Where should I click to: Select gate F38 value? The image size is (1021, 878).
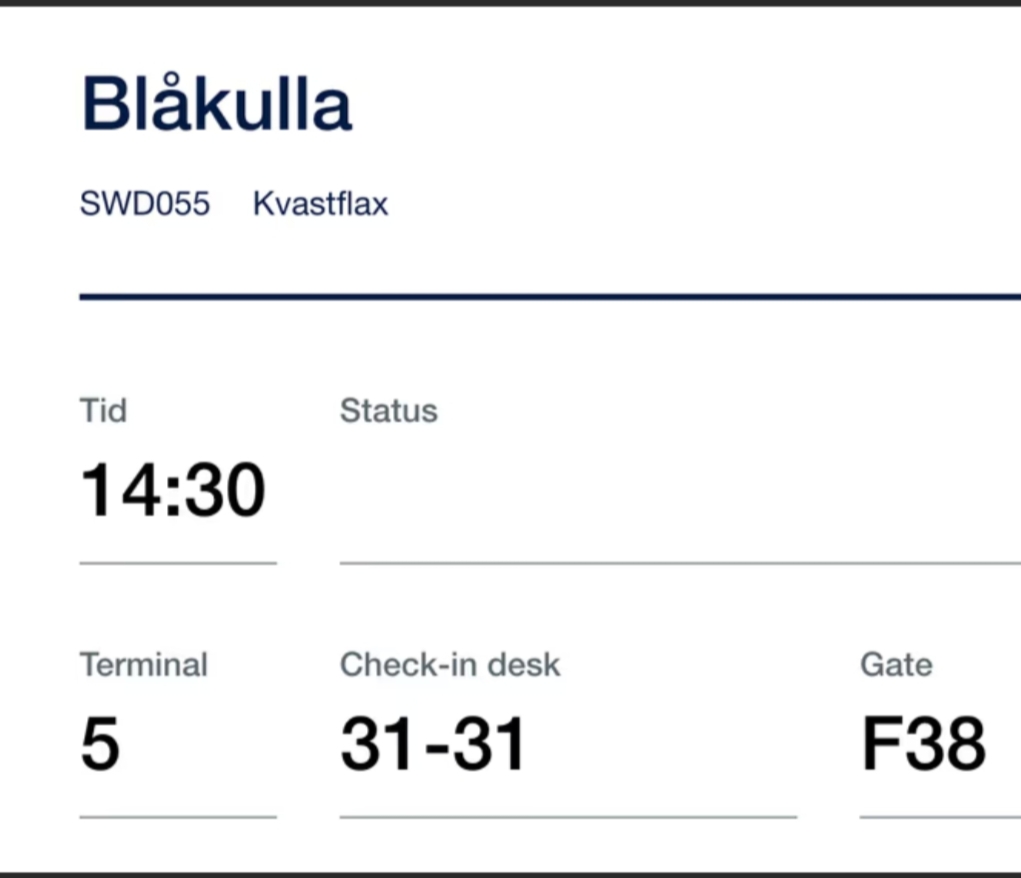coord(923,744)
